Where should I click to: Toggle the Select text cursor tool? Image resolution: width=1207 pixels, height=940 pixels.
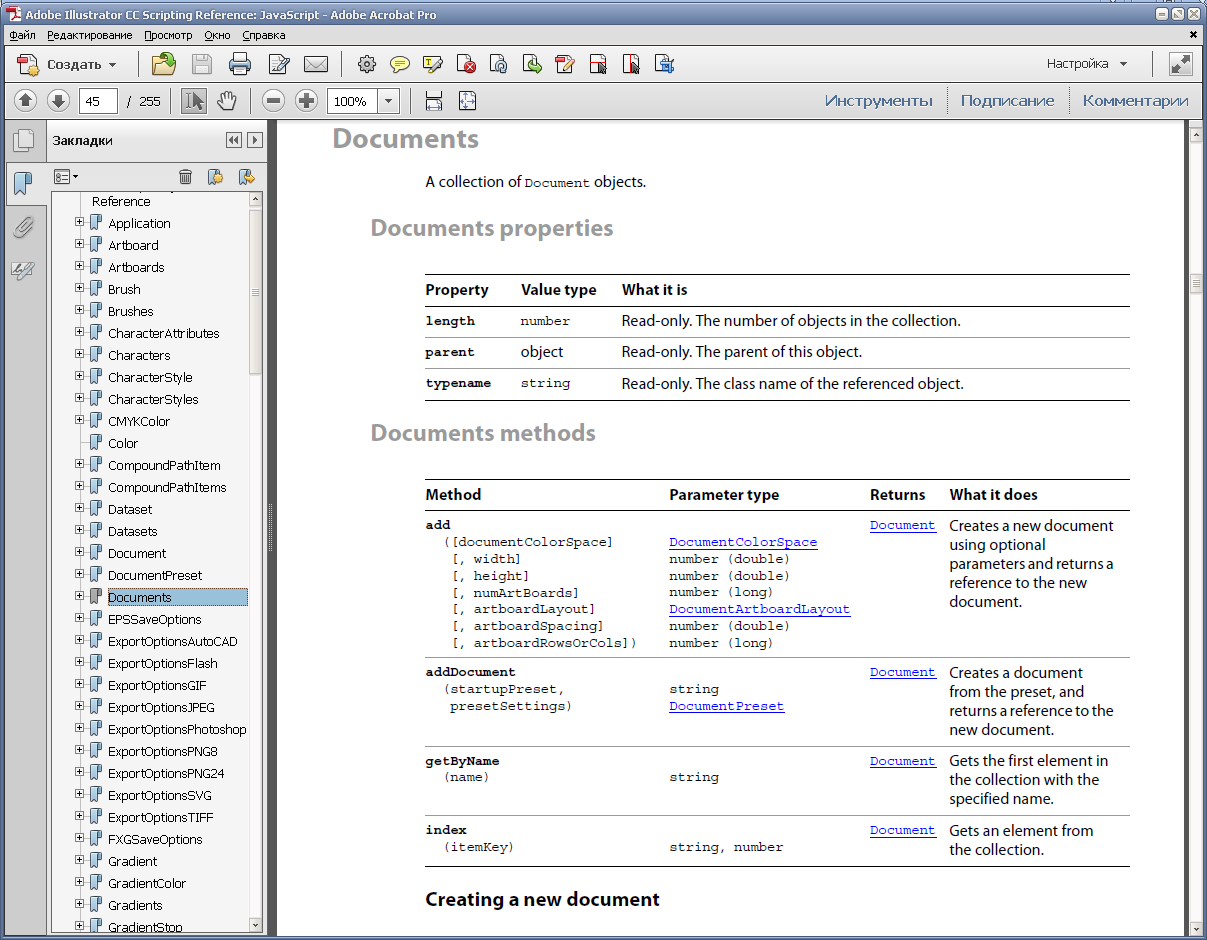194,101
